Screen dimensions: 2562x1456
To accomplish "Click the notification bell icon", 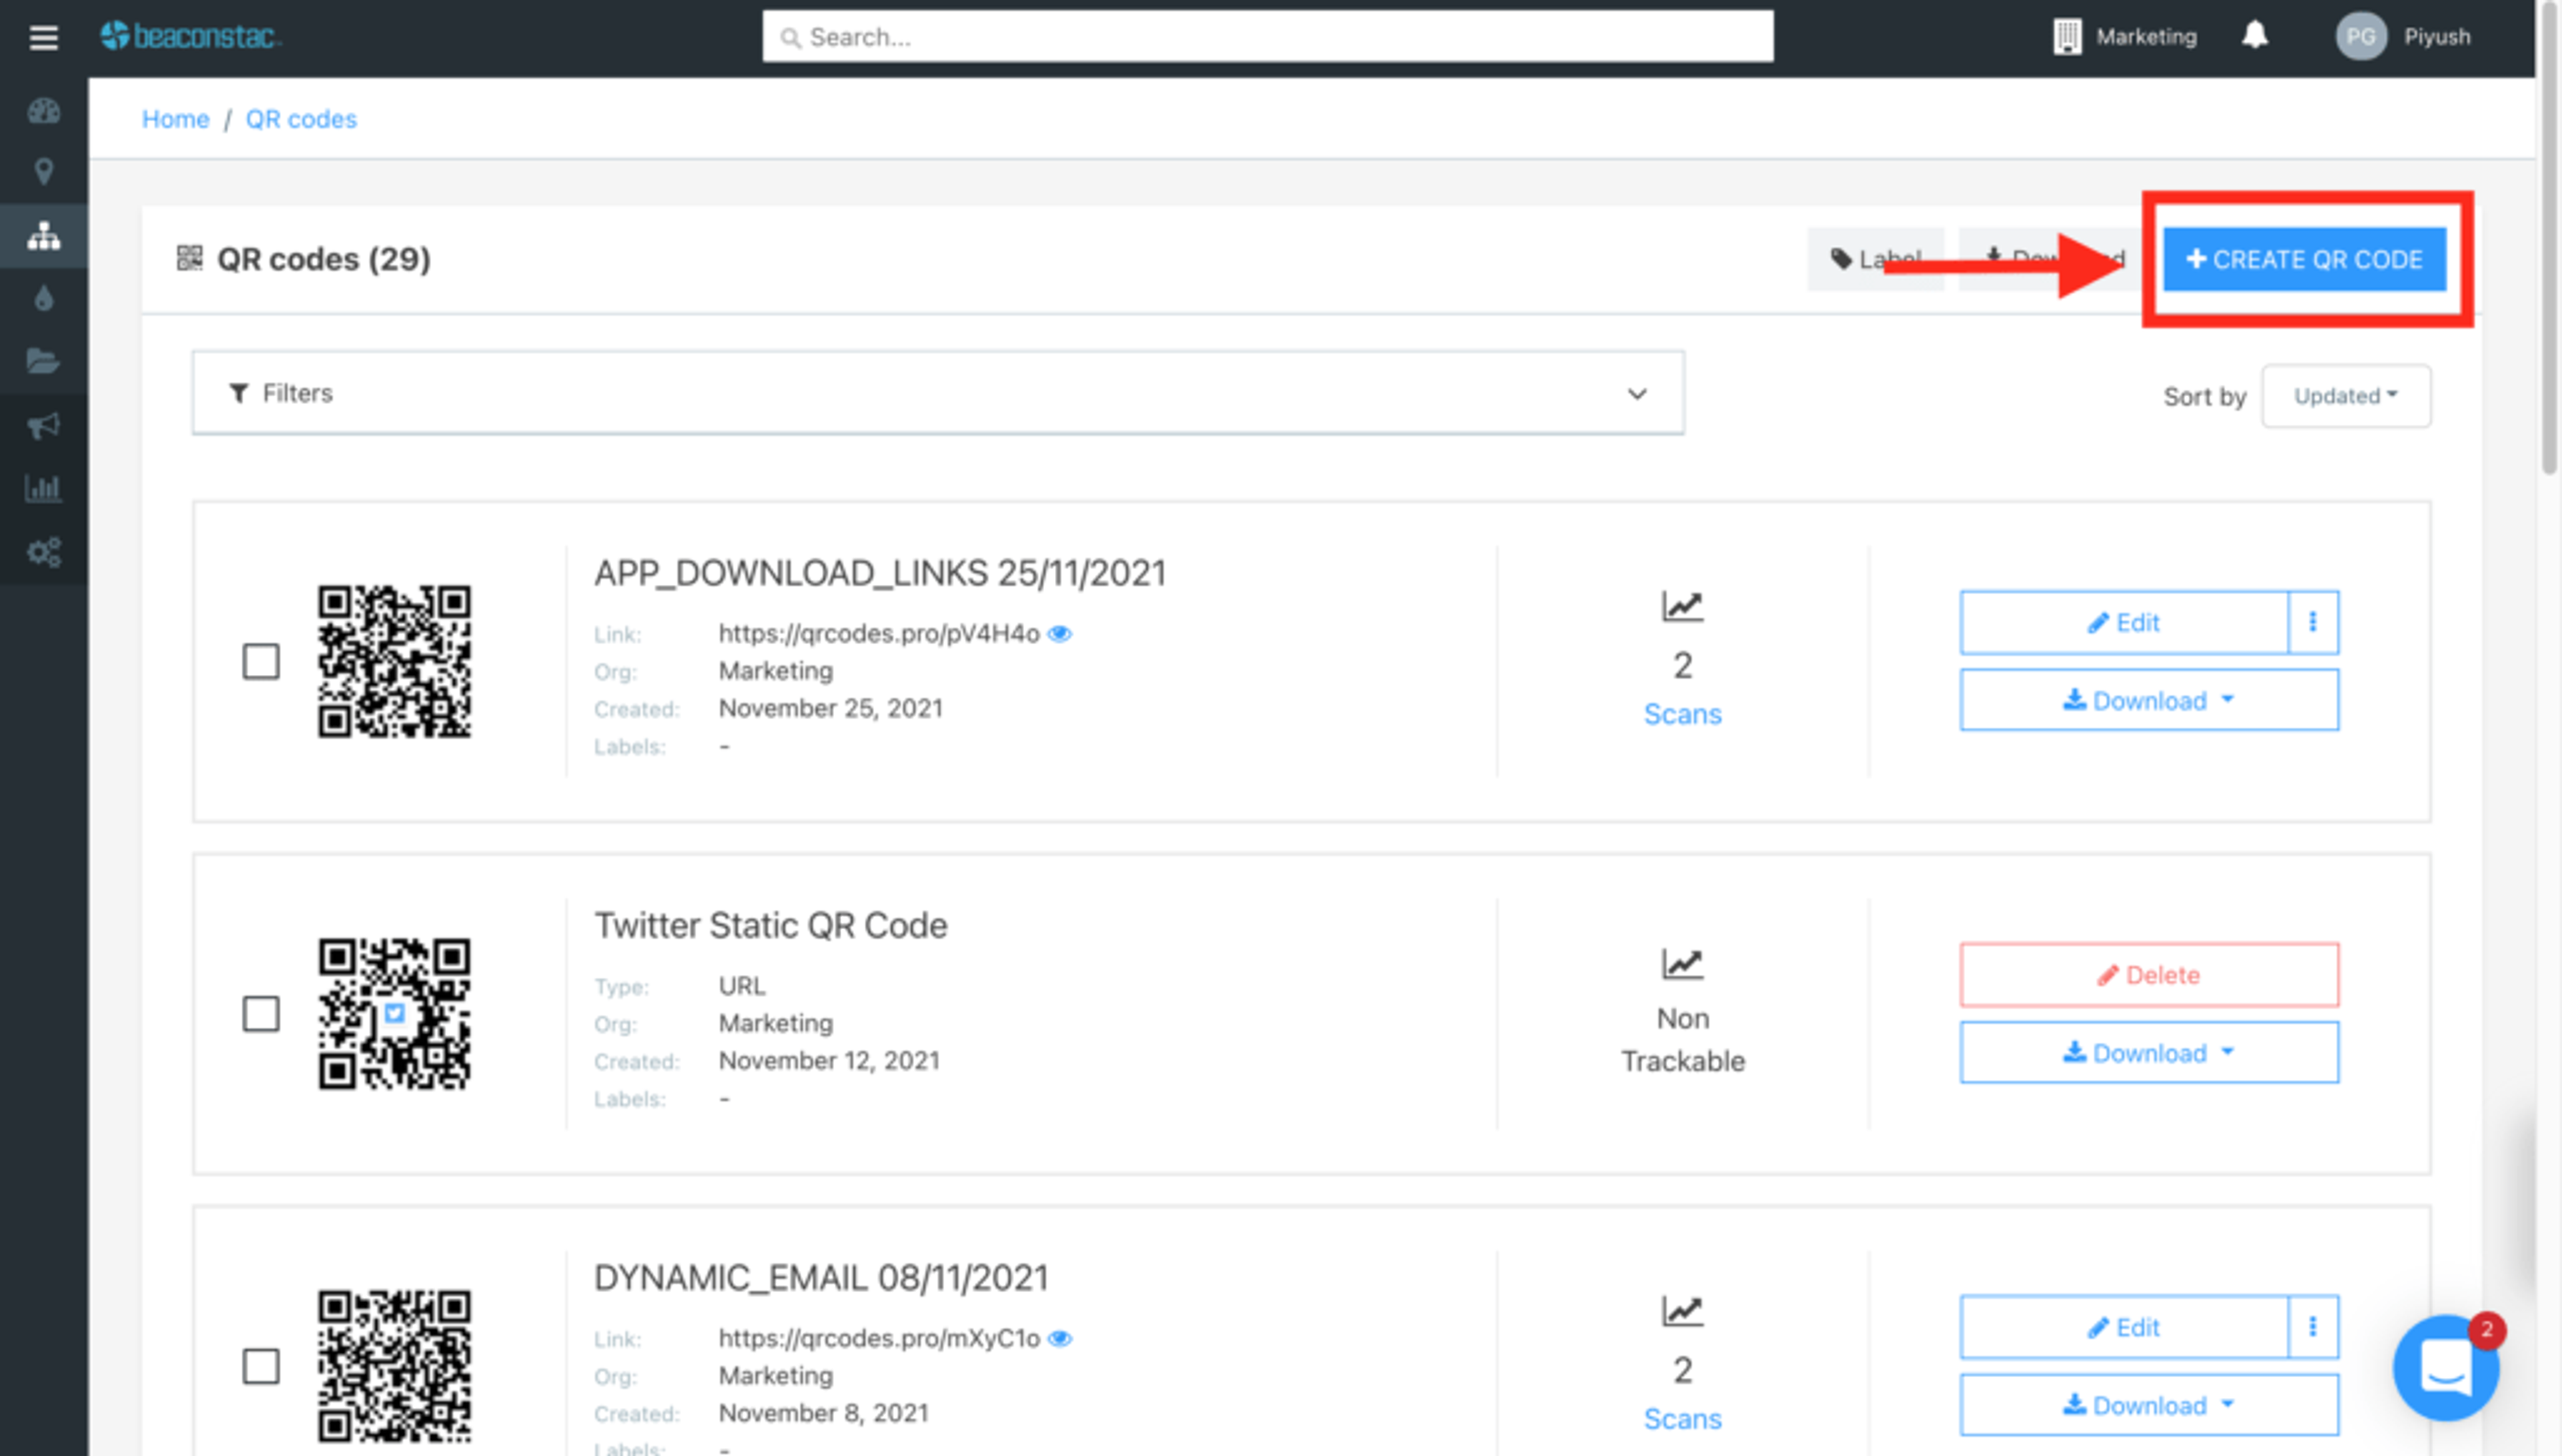I will point(2254,36).
